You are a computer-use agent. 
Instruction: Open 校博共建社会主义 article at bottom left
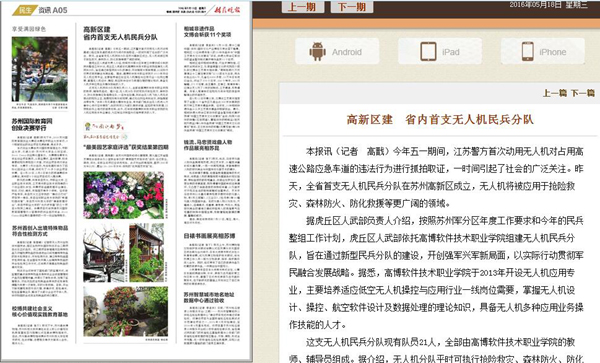click(x=40, y=311)
